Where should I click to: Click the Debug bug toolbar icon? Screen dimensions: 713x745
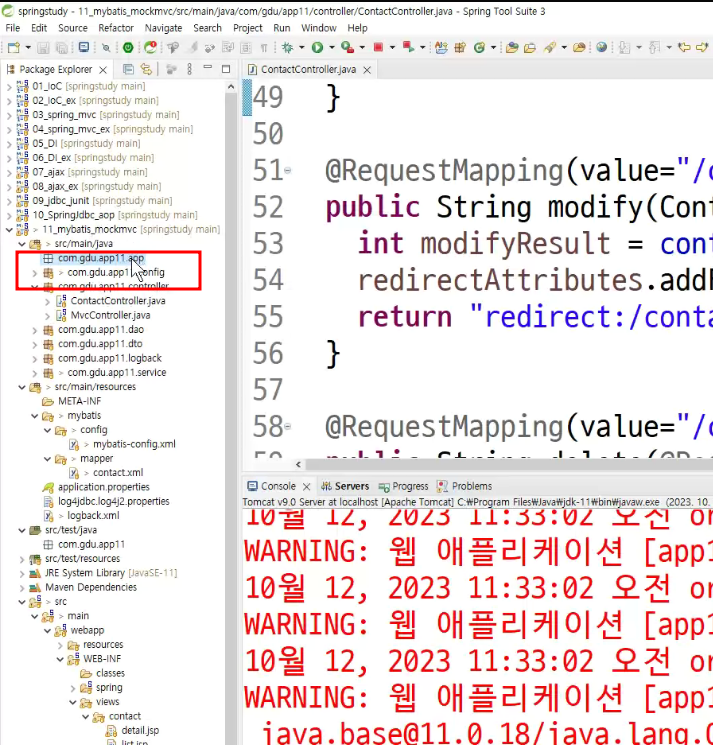287,48
